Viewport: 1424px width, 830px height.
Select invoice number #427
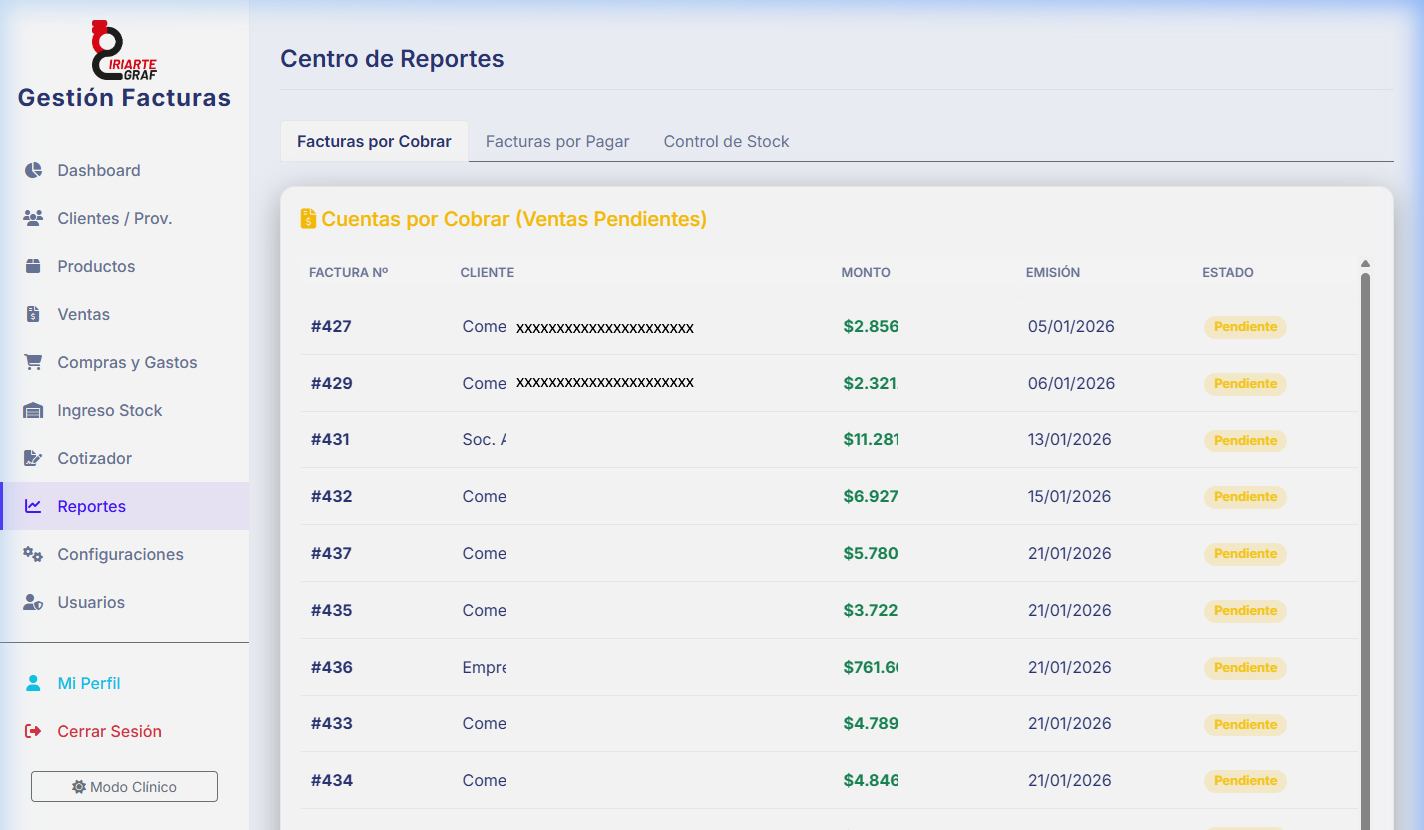331,326
